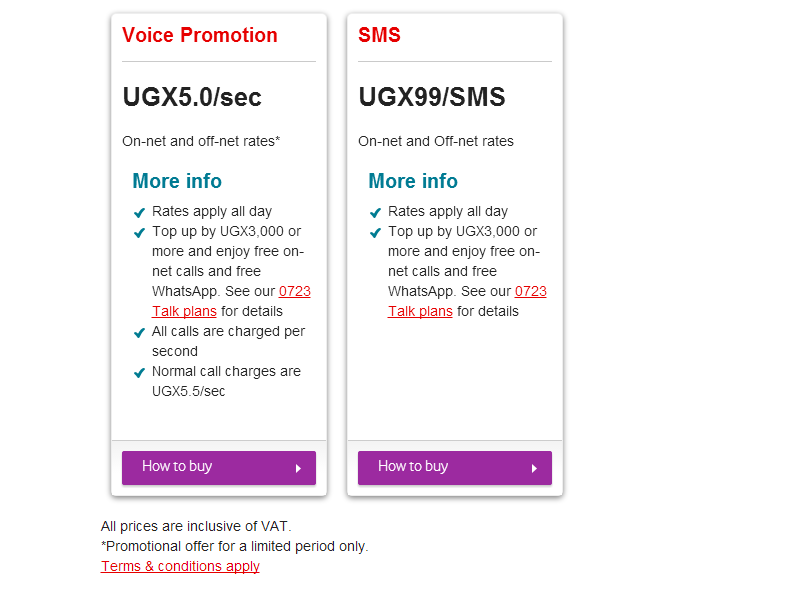Click the UGX99/SMS price text

pyautogui.click(x=432, y=97)
